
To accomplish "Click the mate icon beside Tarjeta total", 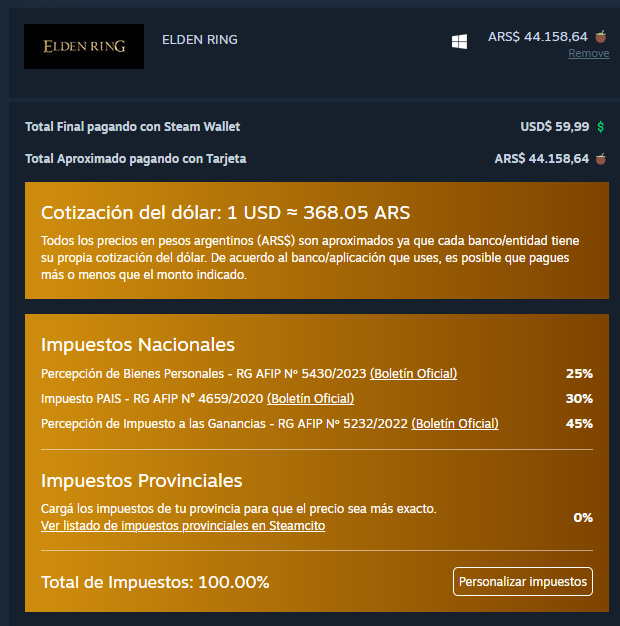I will click(601, 159).
